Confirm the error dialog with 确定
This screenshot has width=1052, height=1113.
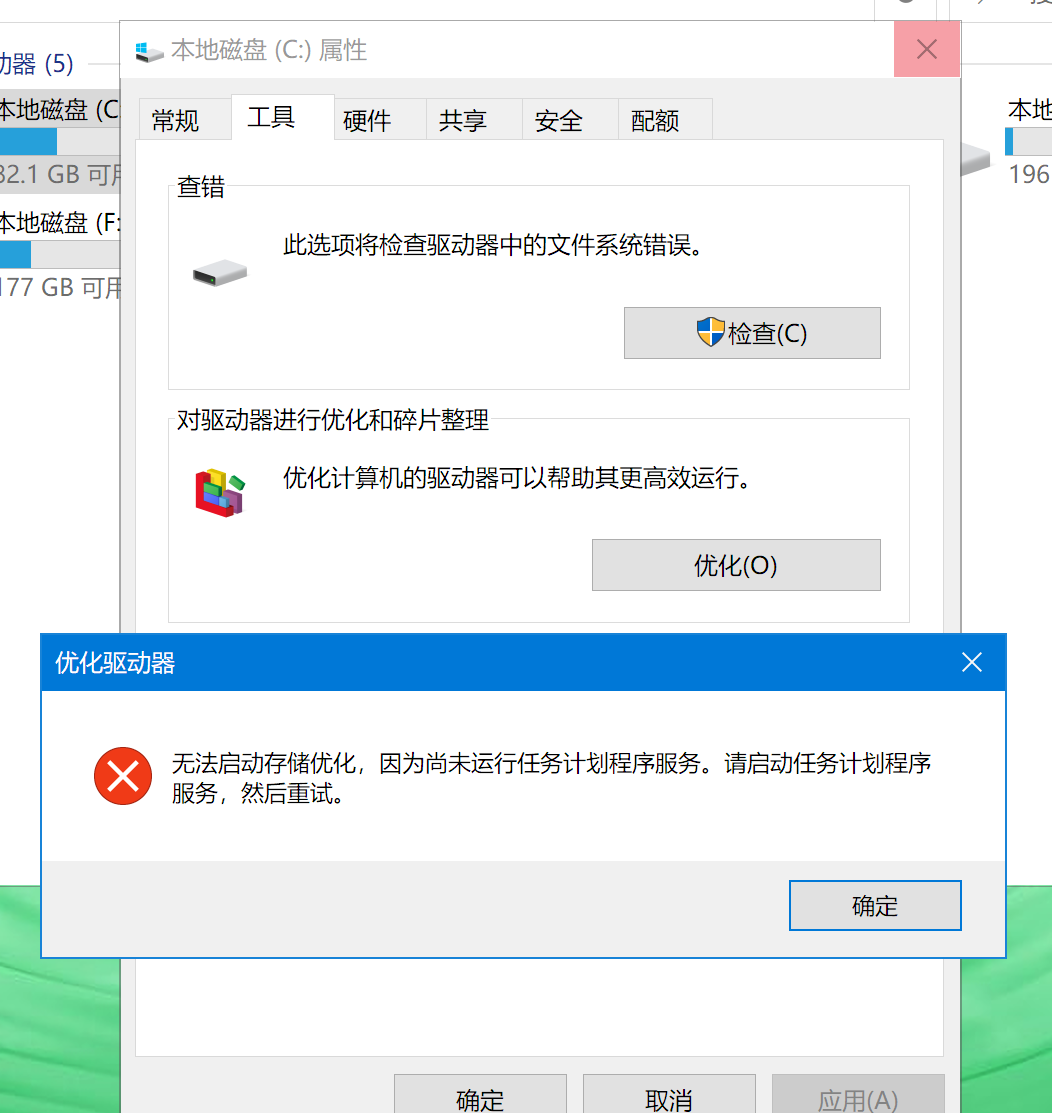(x=875, y=906)
